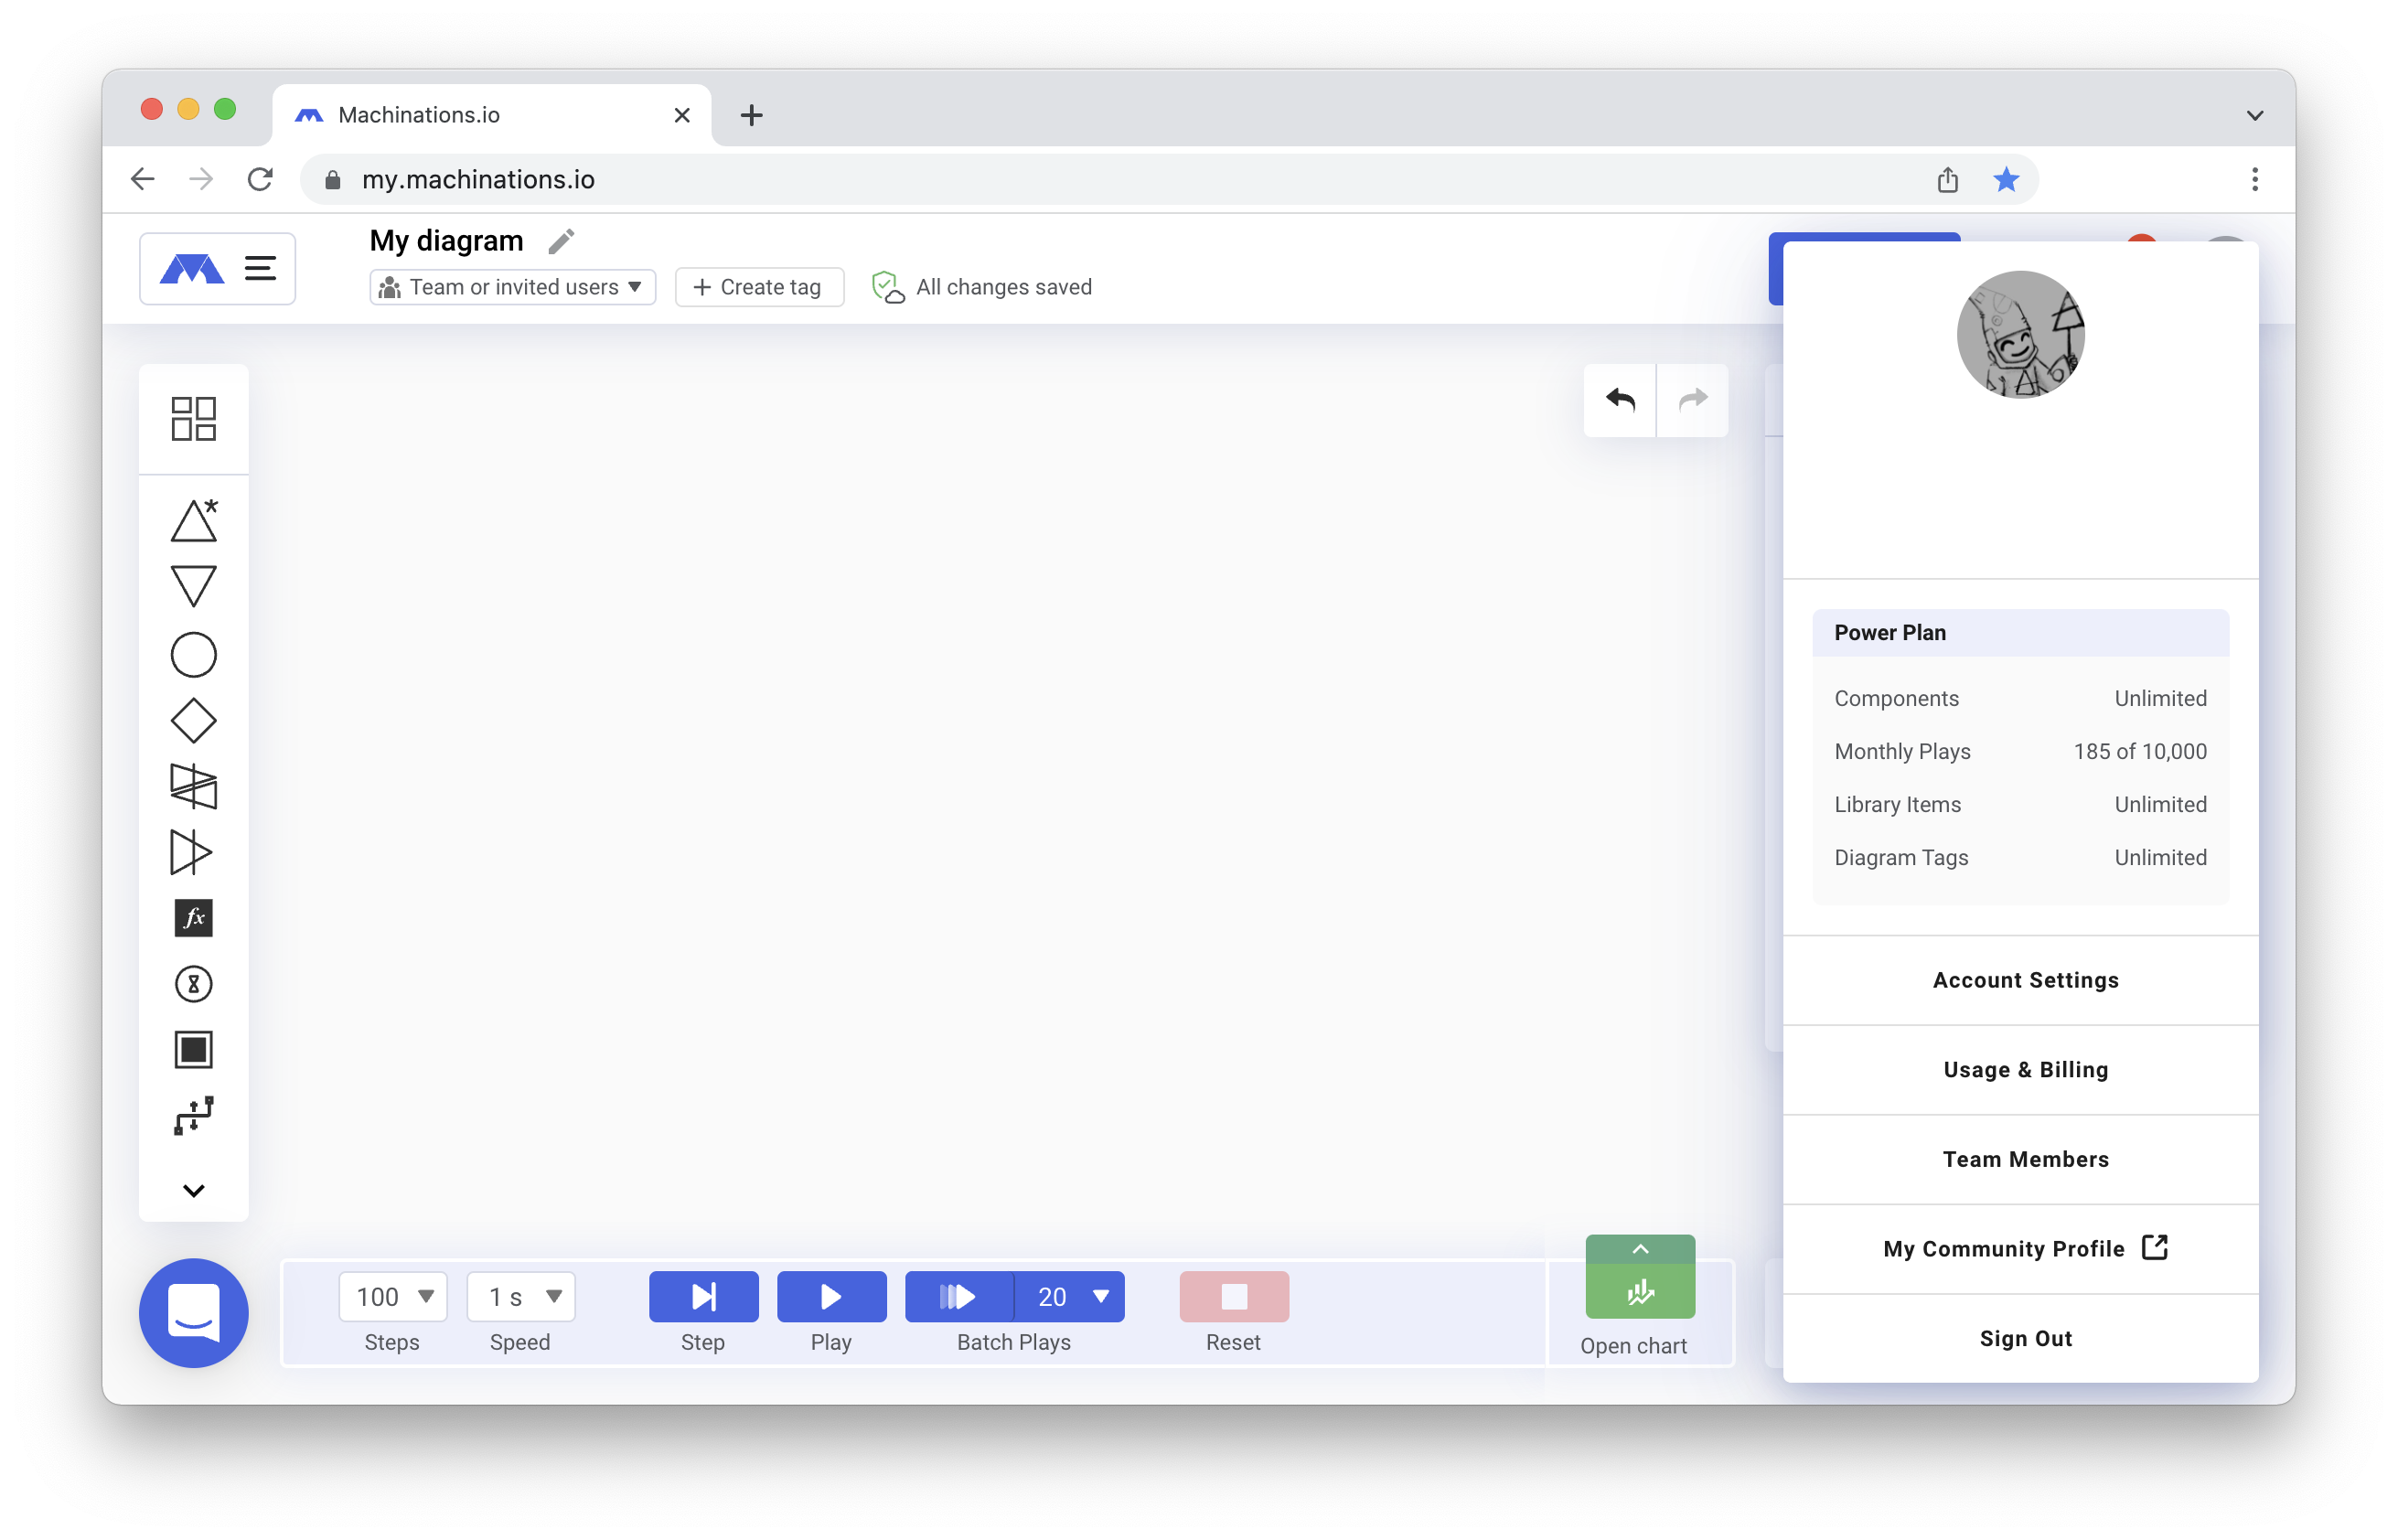Select the Trader node tool

click(193, 787)
